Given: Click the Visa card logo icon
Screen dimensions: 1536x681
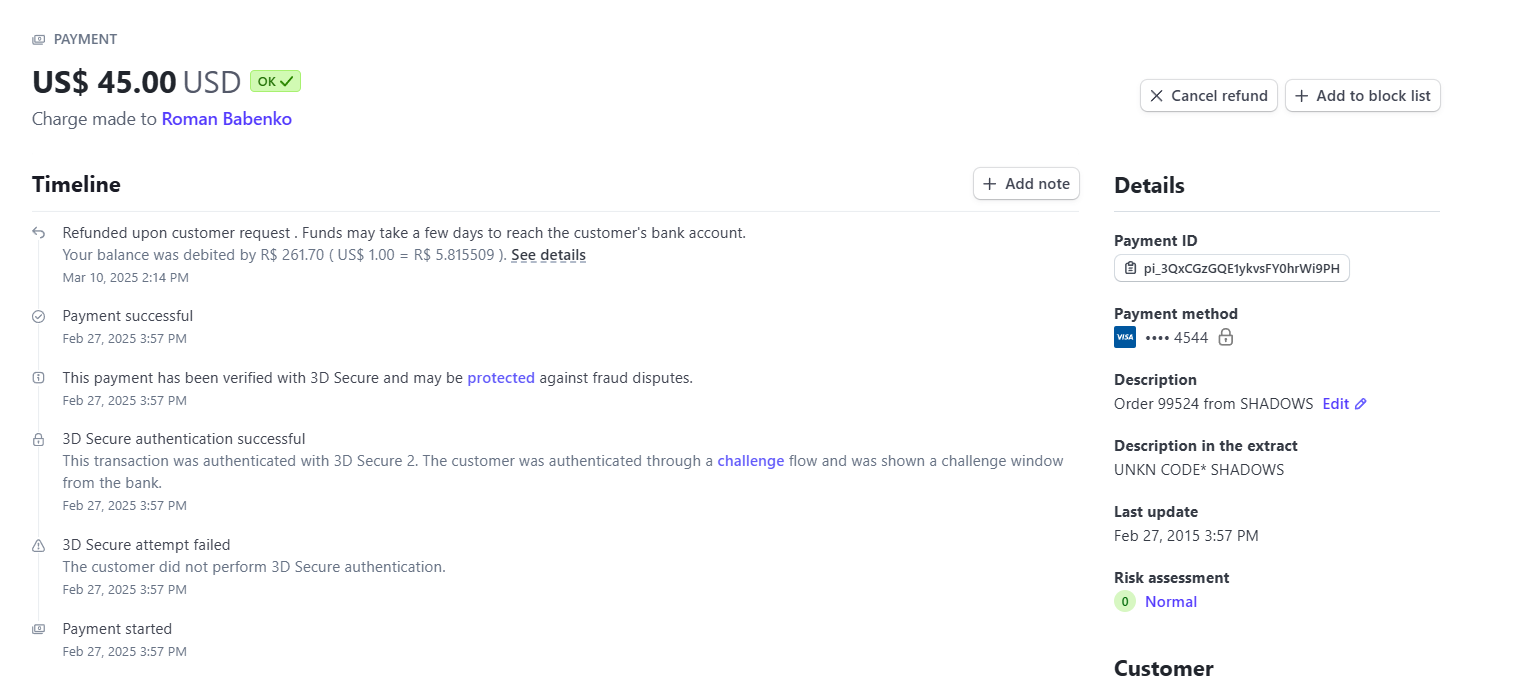Looking at the screenshot, I should [x=1125, y=337].
